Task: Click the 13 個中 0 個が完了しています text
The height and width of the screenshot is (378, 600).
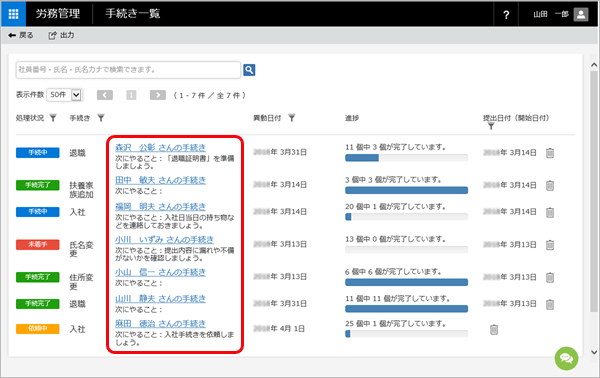Action: pos(395,239)
